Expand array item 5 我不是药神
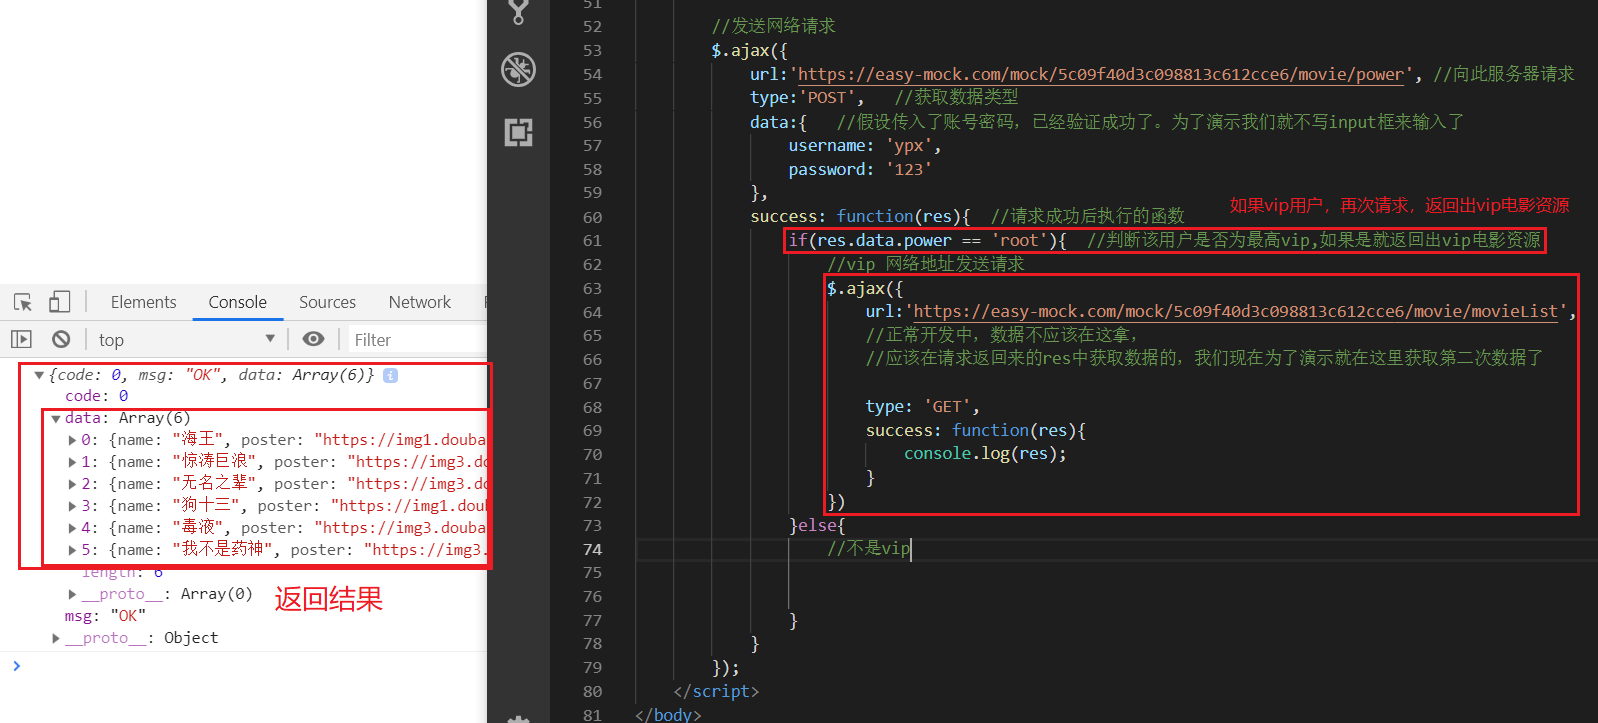This screenshot has height=723, width=1598. [72, 550]
